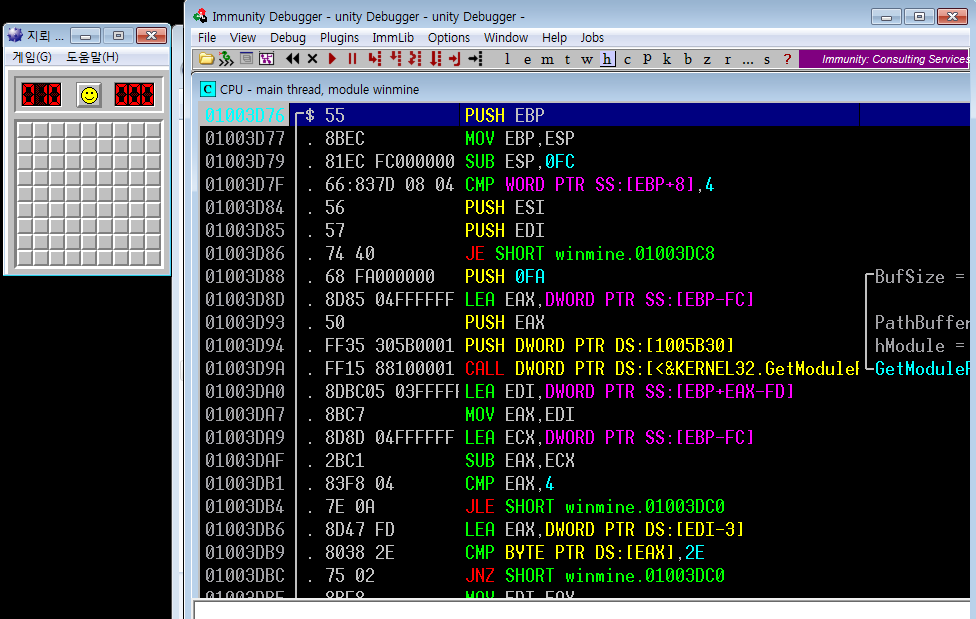
Task: Show Windows with w button
Action: [587, 59]
